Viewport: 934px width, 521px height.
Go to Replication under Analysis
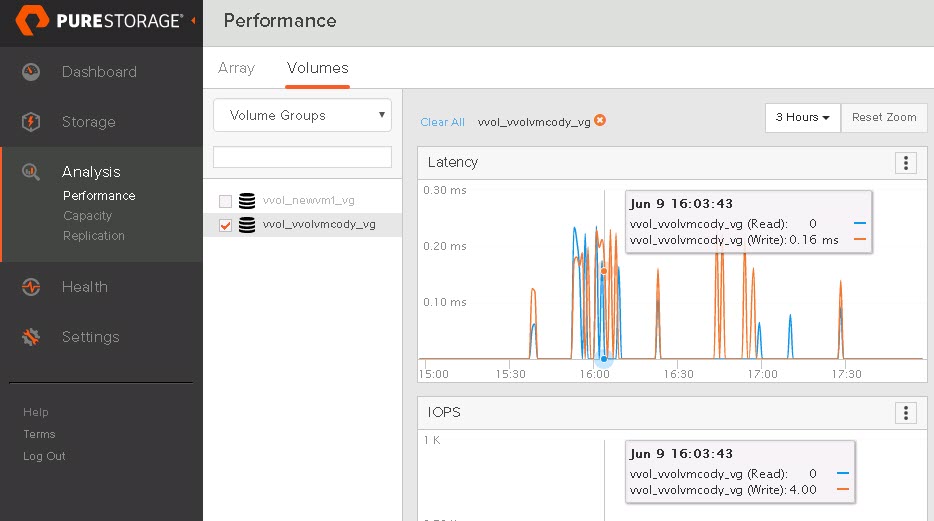(94, 236)
